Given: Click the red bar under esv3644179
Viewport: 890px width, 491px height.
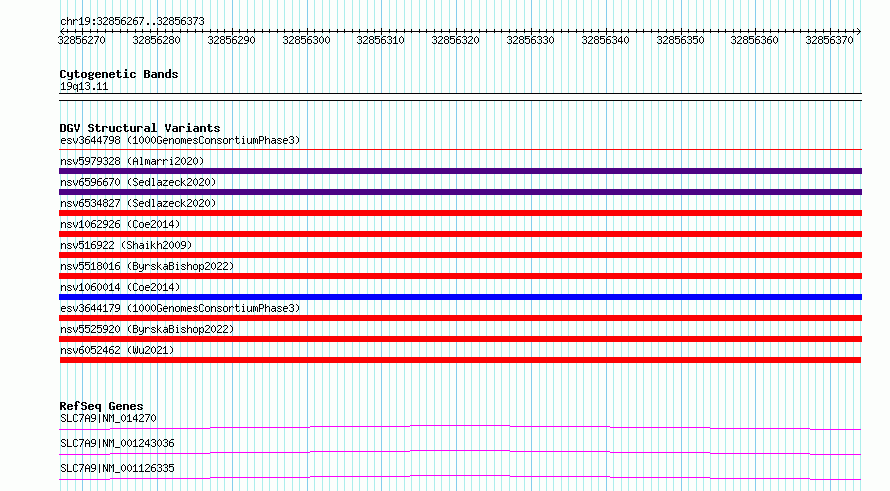Looking at the screenshot, I should pyautogui.click(x=460, y=318).
